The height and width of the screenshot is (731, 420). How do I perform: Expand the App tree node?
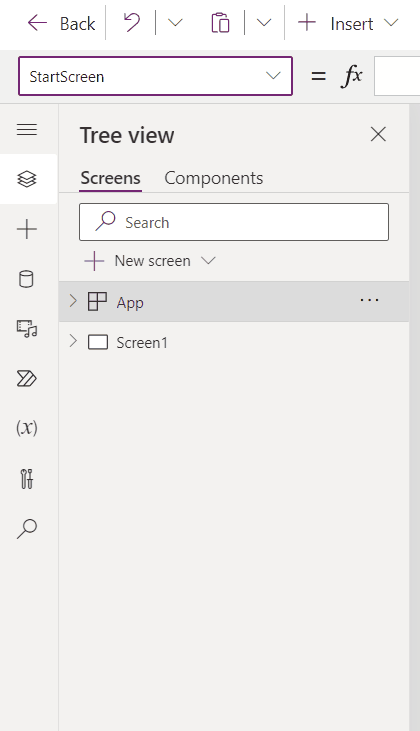coord(73,301)
